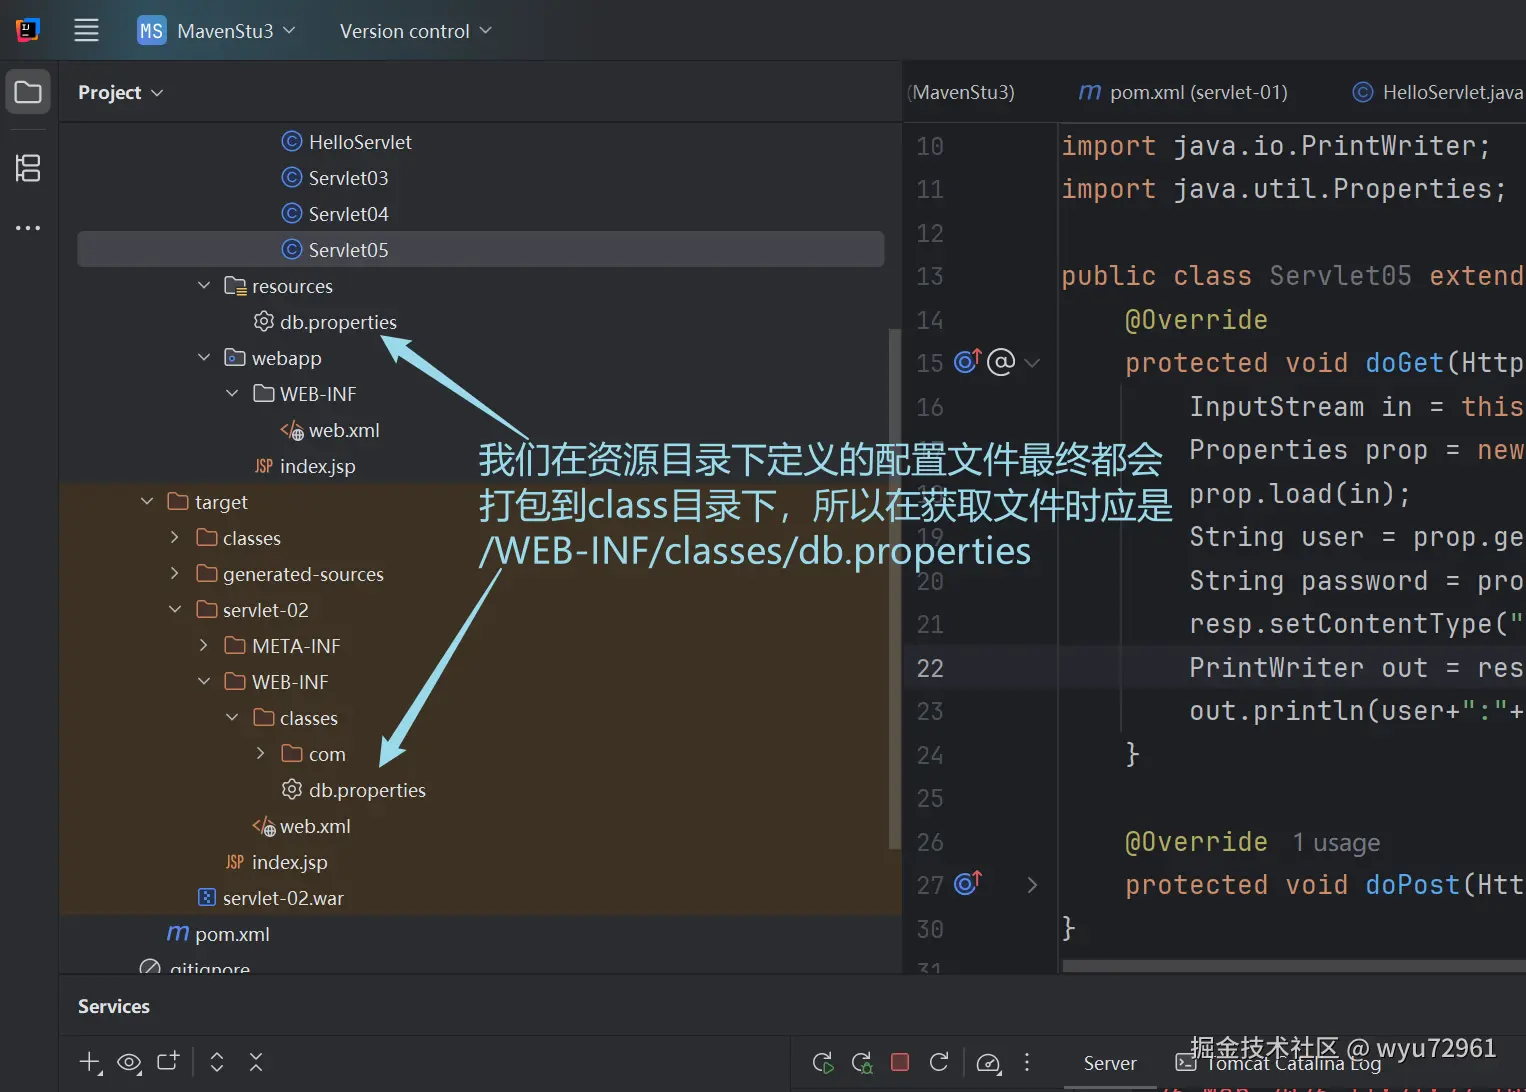The width and height of the screenshot is (1526, 1092).
Task: Collapse all services
Action: point(256,1062)
